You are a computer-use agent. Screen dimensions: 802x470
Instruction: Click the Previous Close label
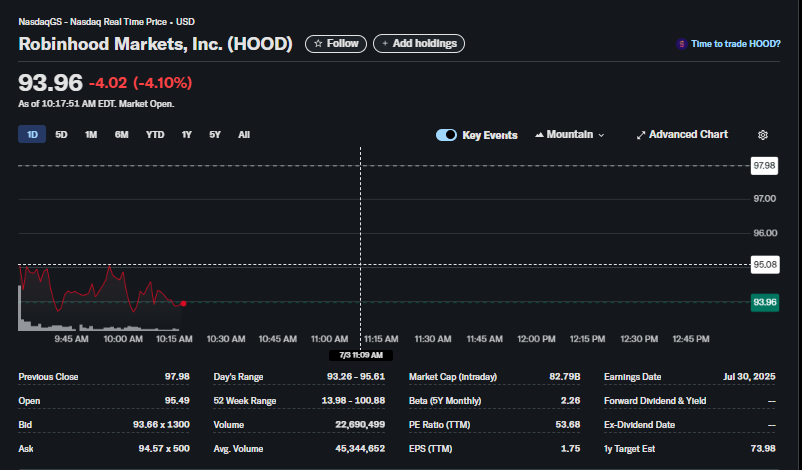point(49,377)
